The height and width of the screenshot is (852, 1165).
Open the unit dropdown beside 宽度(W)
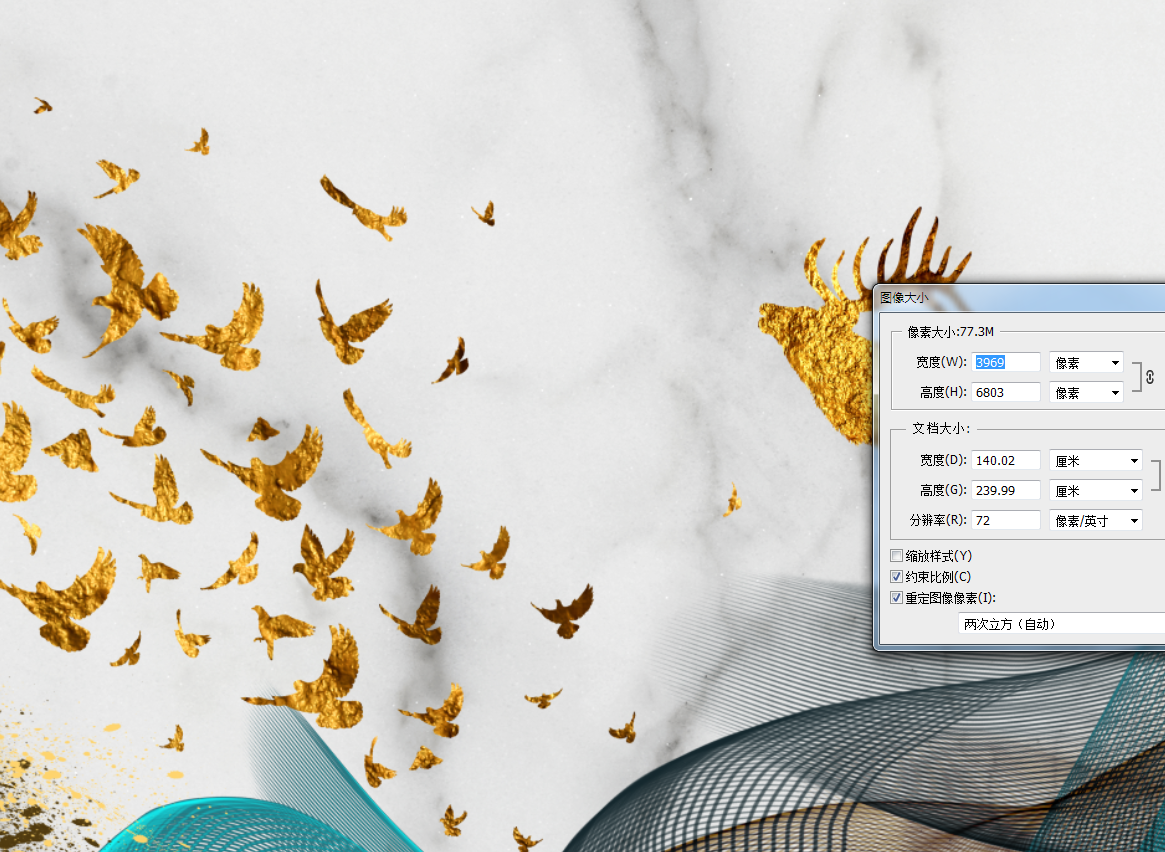pyautogui.click(x=1086, y=362)
